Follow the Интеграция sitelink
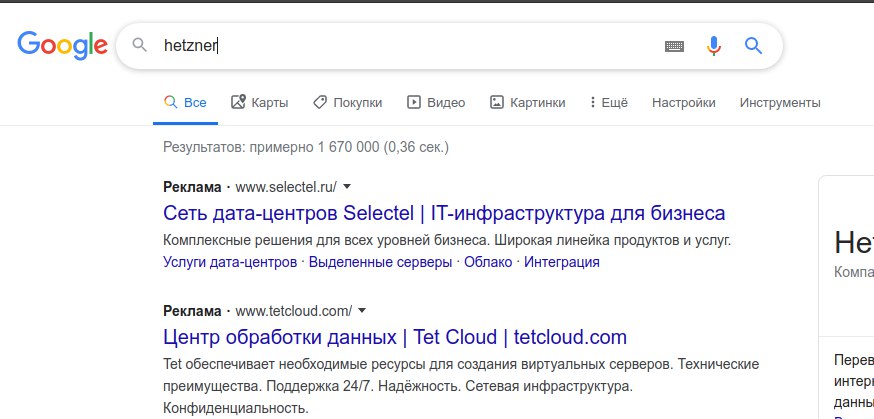The height and width of the screenshot is (419, 874). click(562, 262)
